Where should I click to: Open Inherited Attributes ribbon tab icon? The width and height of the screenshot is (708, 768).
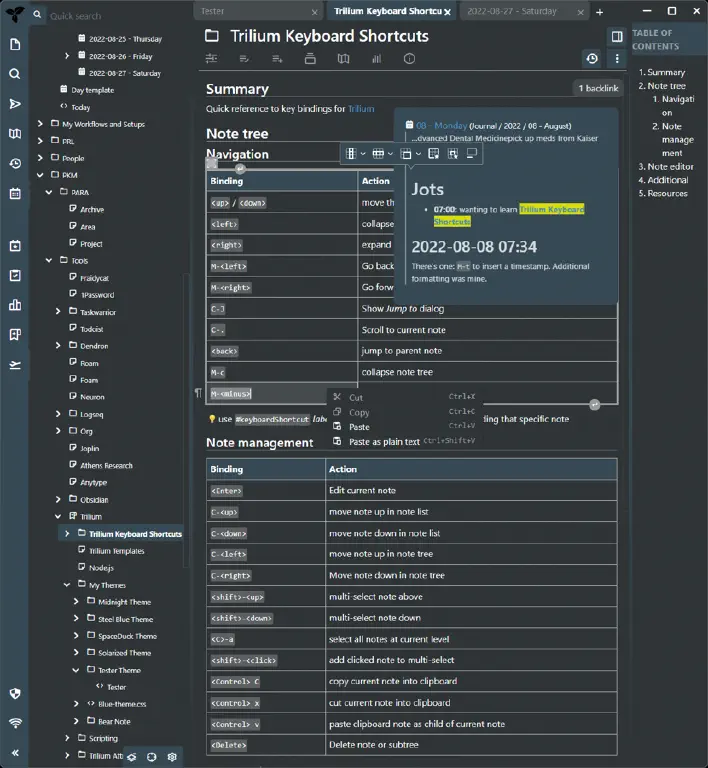coord(278,59)
